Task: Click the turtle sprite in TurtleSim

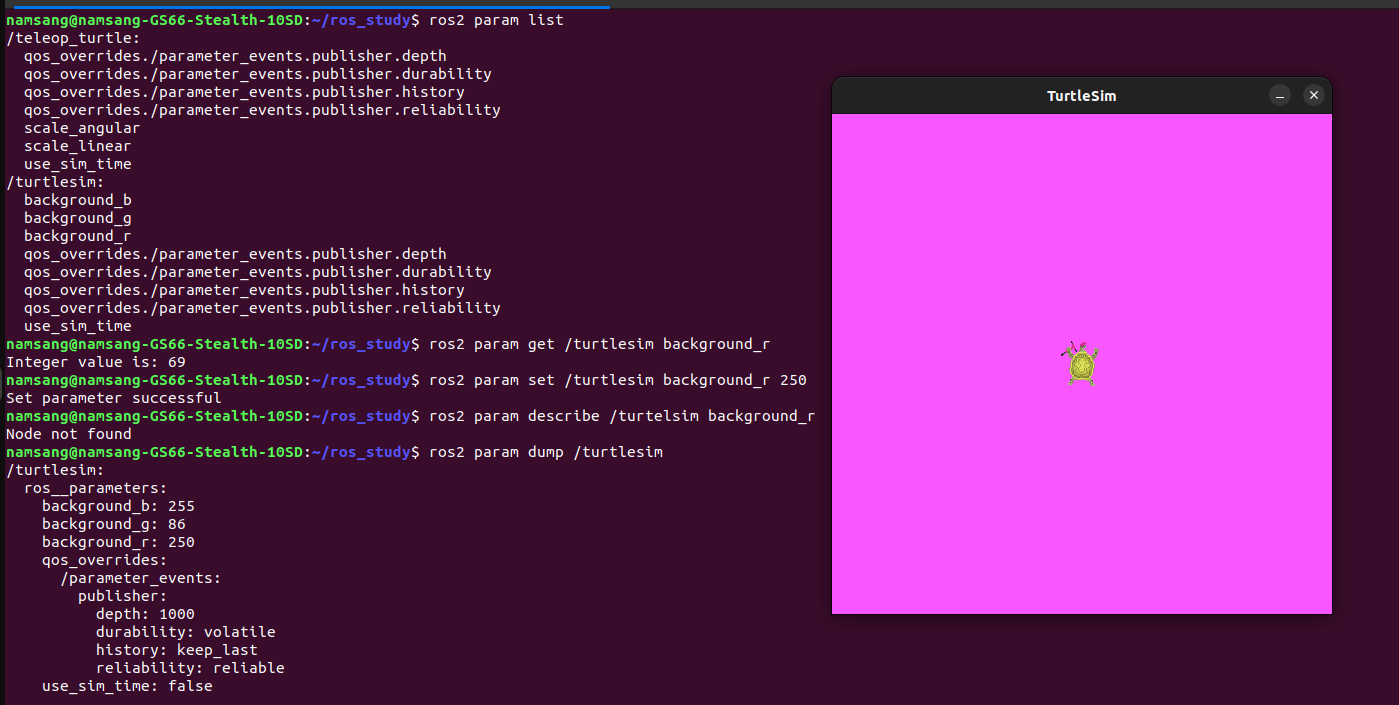Action: coord(1080,364)
